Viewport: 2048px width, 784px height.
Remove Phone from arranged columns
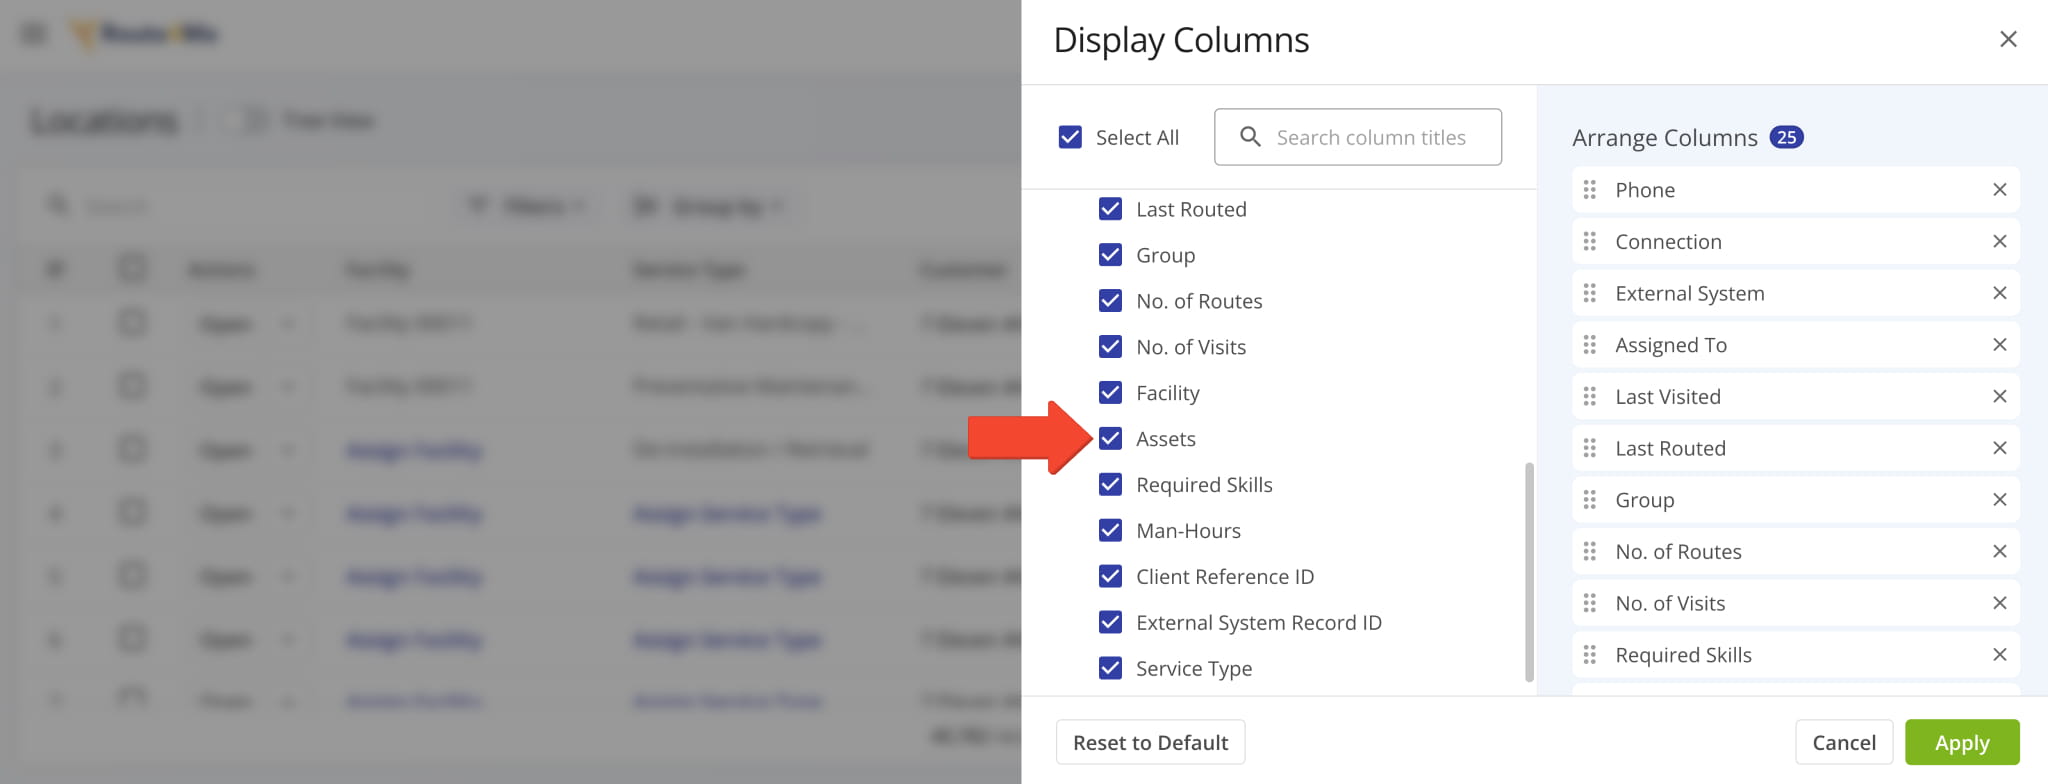point(2000,190)
